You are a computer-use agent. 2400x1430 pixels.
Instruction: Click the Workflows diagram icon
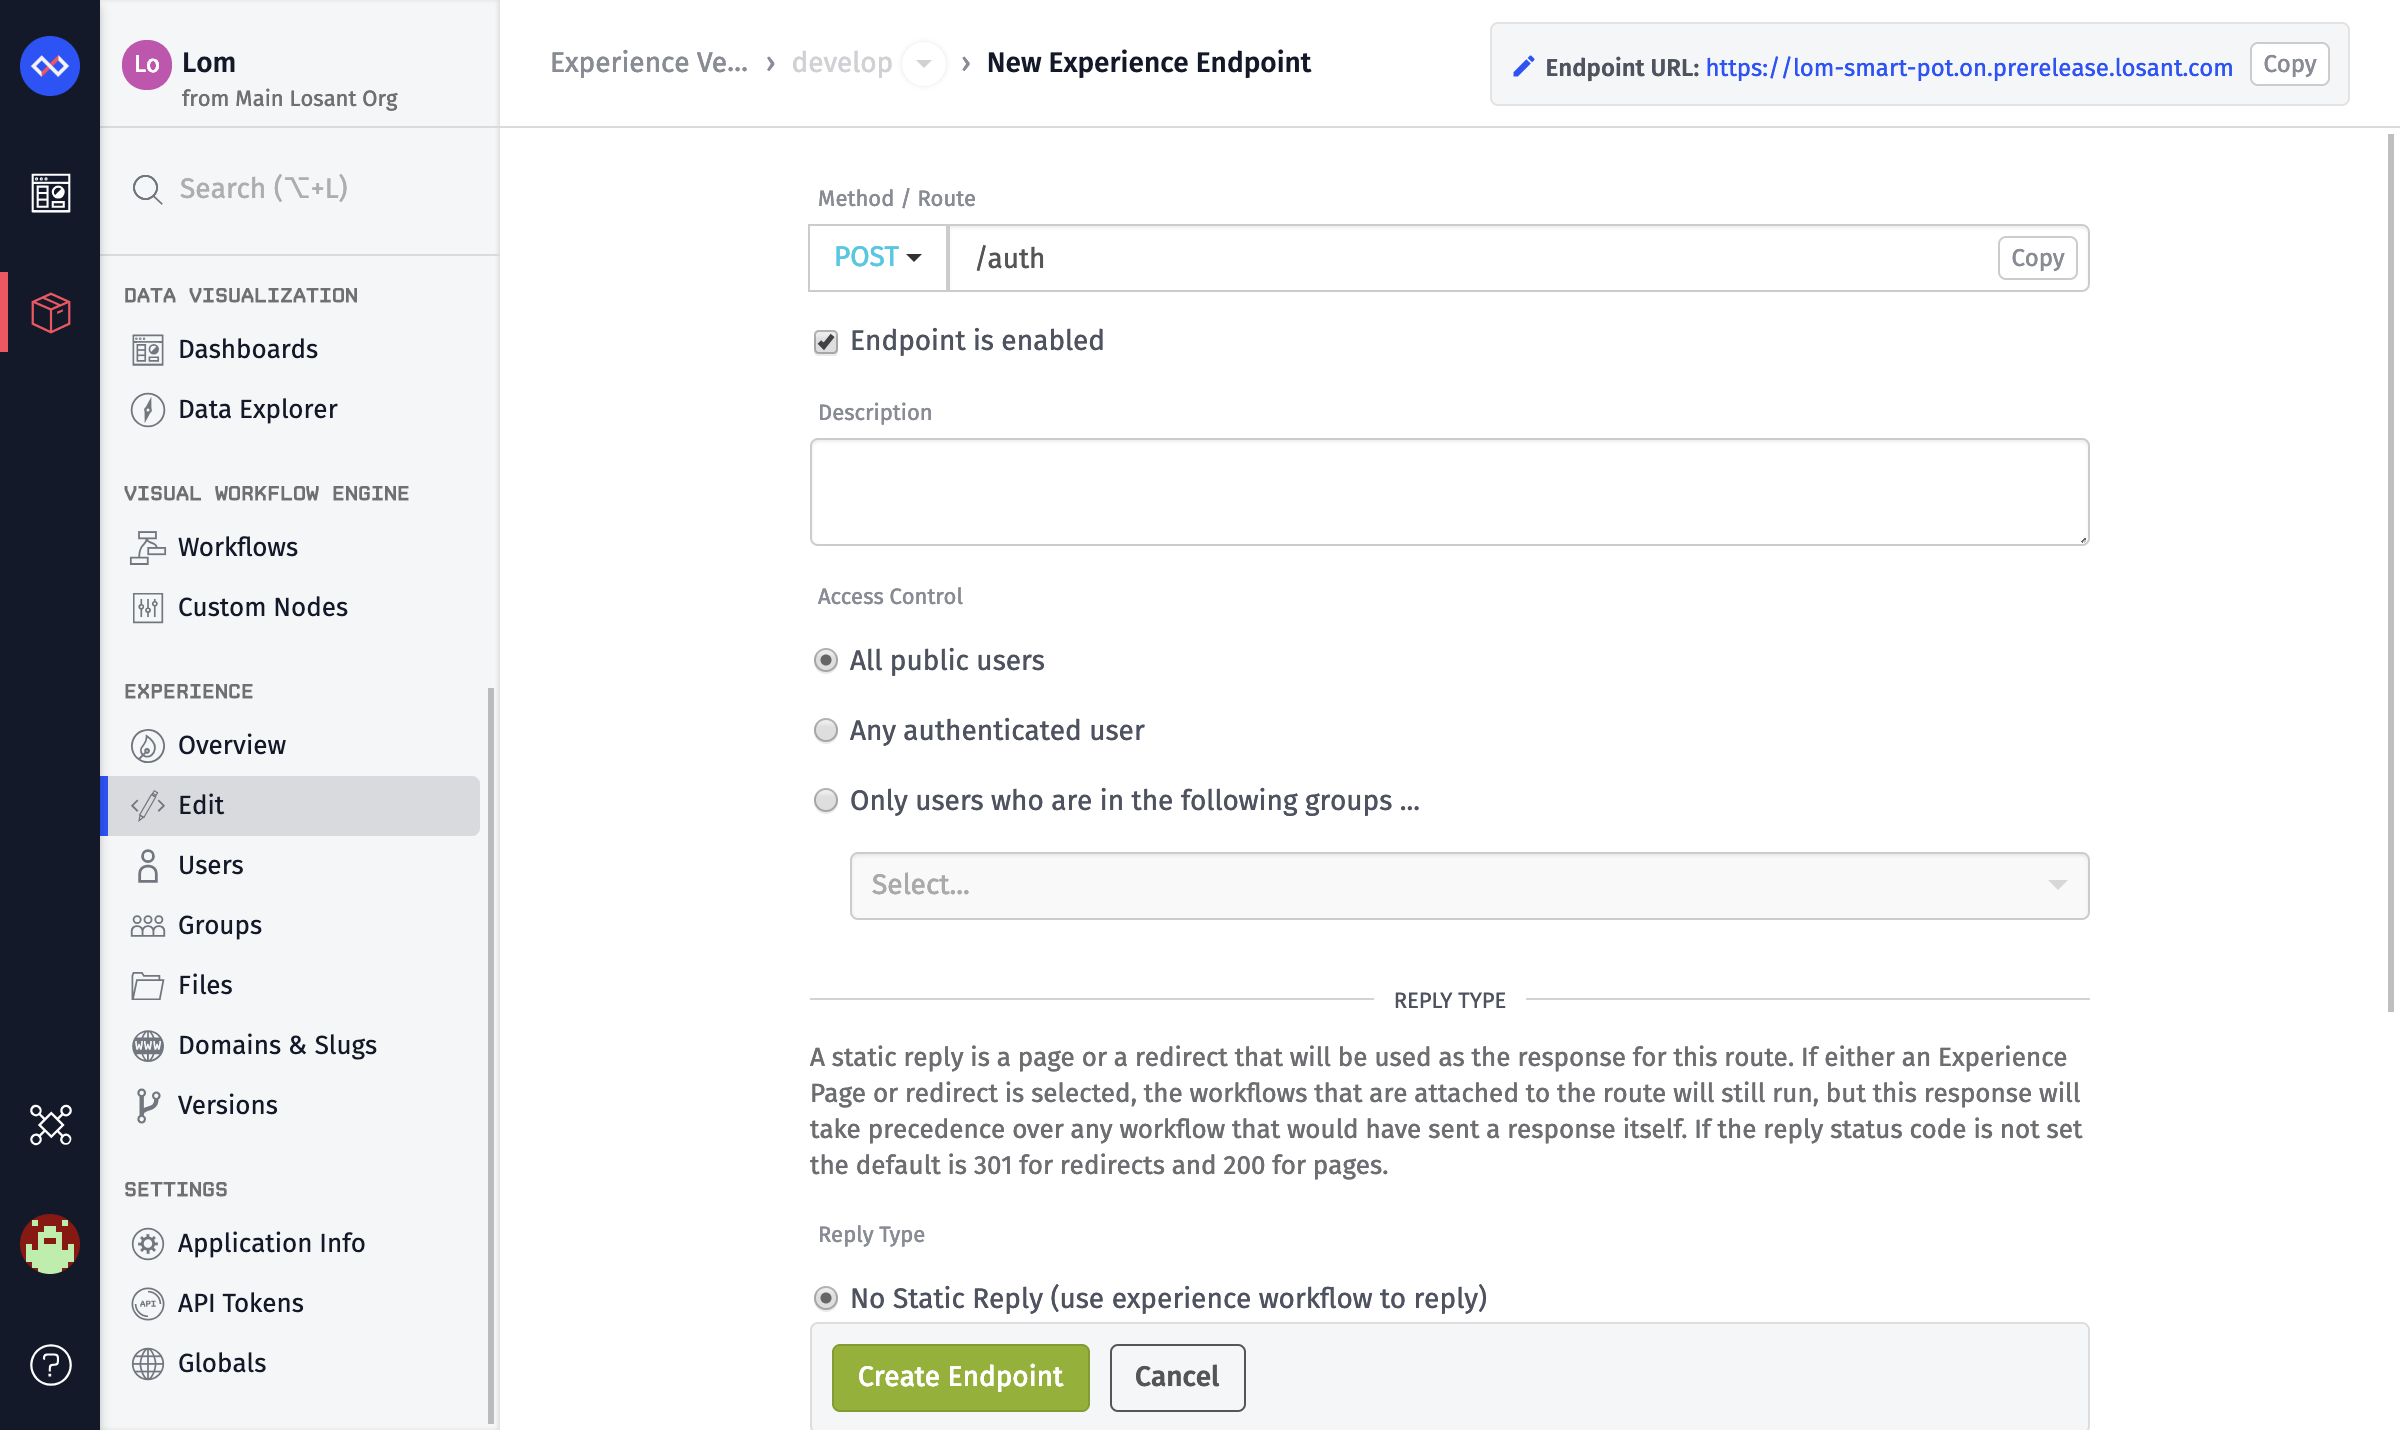pos(148,548)
